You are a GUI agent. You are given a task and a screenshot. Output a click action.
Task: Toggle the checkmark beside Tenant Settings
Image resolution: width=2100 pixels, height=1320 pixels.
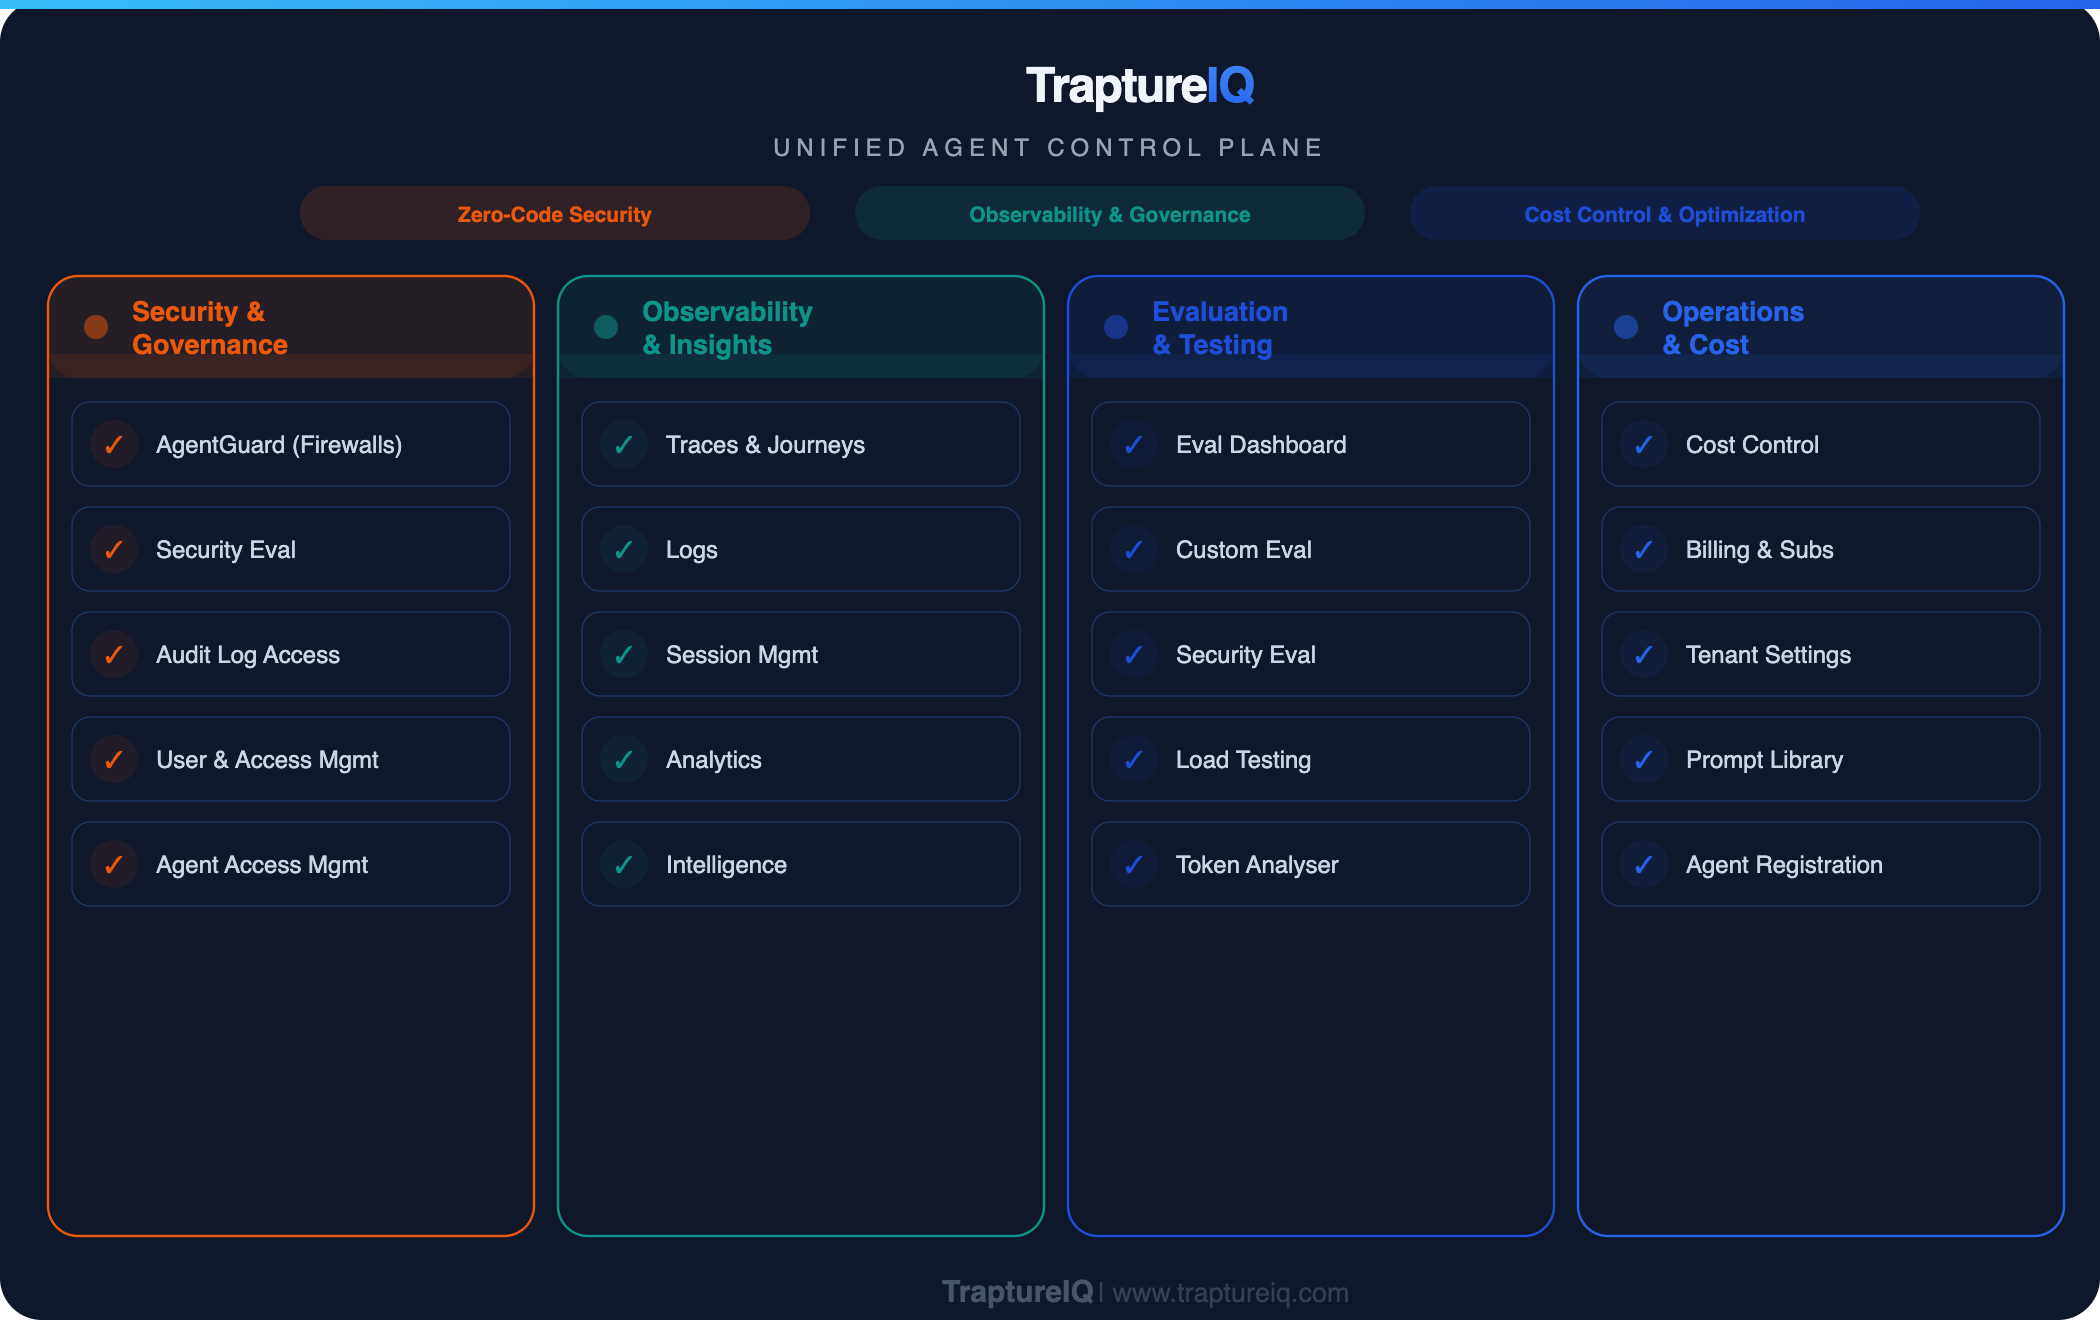[x=1644, y=655]
